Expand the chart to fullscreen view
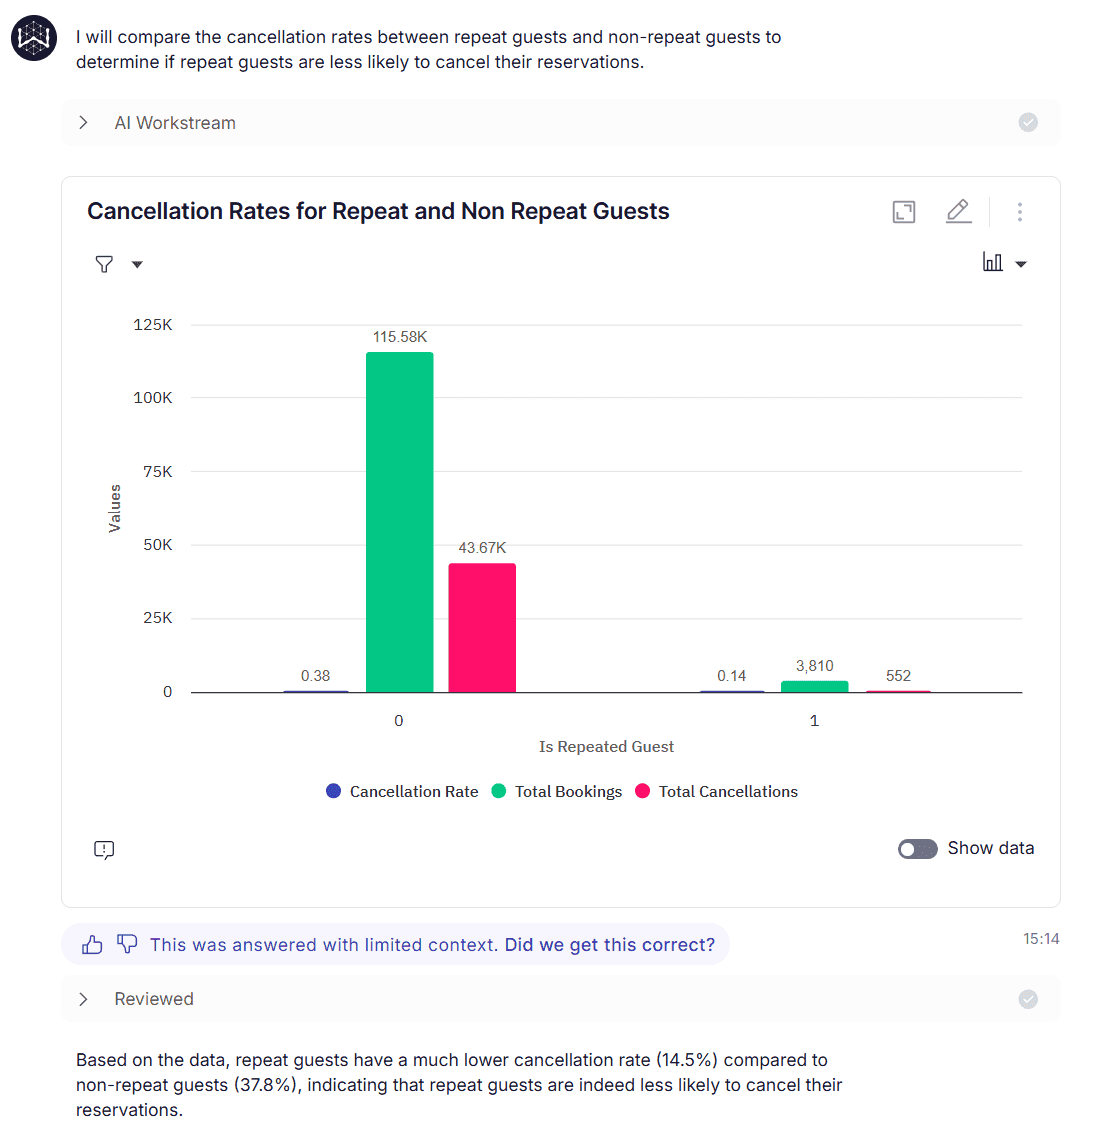This screenshot has height=1137, width=1102. (x=903, y=212)
